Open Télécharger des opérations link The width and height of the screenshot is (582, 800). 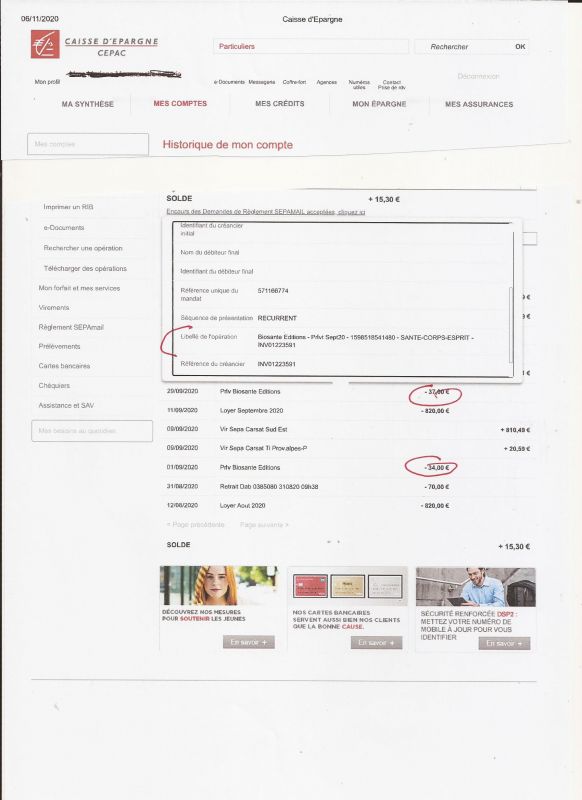85,268
